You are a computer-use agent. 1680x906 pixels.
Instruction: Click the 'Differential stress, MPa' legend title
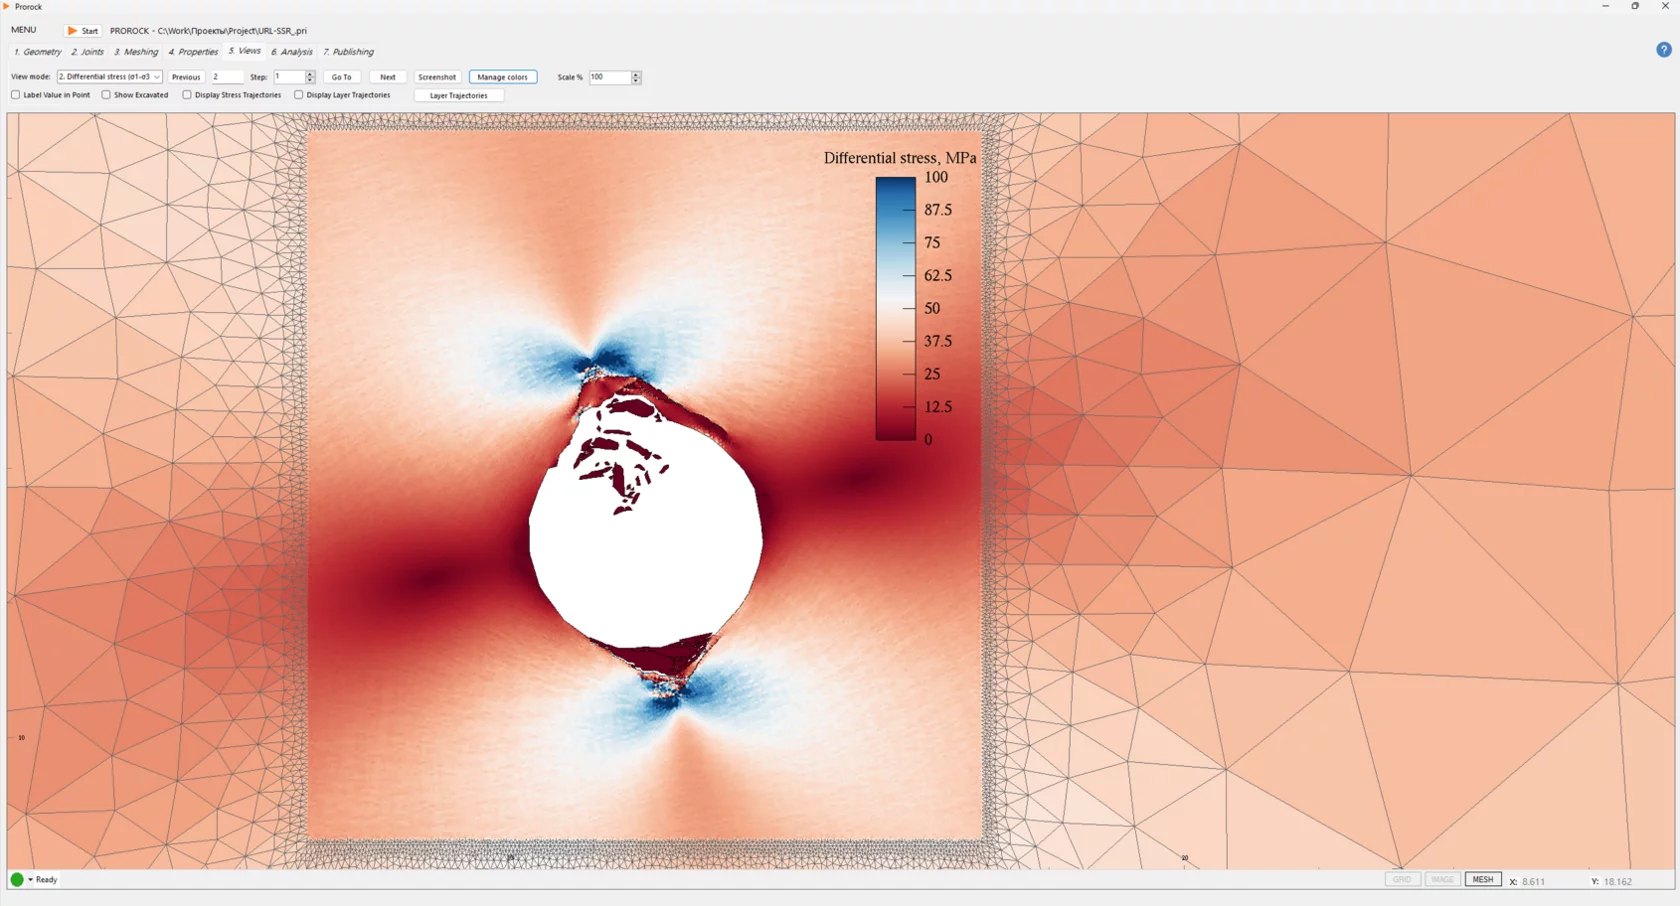click(x=900, y=158)
